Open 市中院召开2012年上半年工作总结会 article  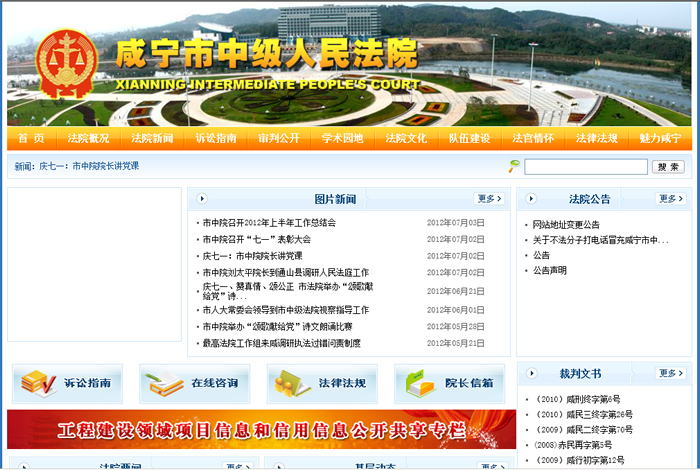(x=269, y=223)
